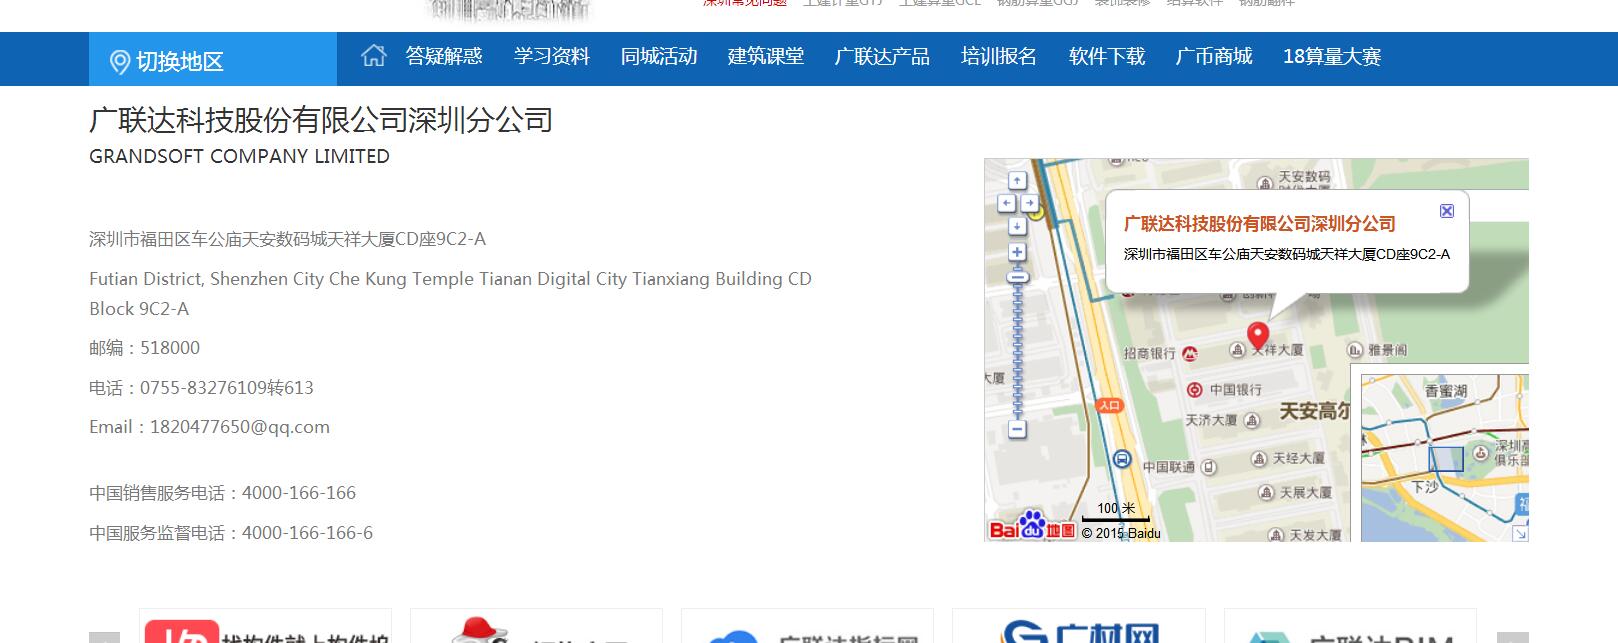Image resolution: width=1618 pixels, height=643 pixels.
Task: Click the 天济大厦 building icon on the map
Action: coord(1252,420)
